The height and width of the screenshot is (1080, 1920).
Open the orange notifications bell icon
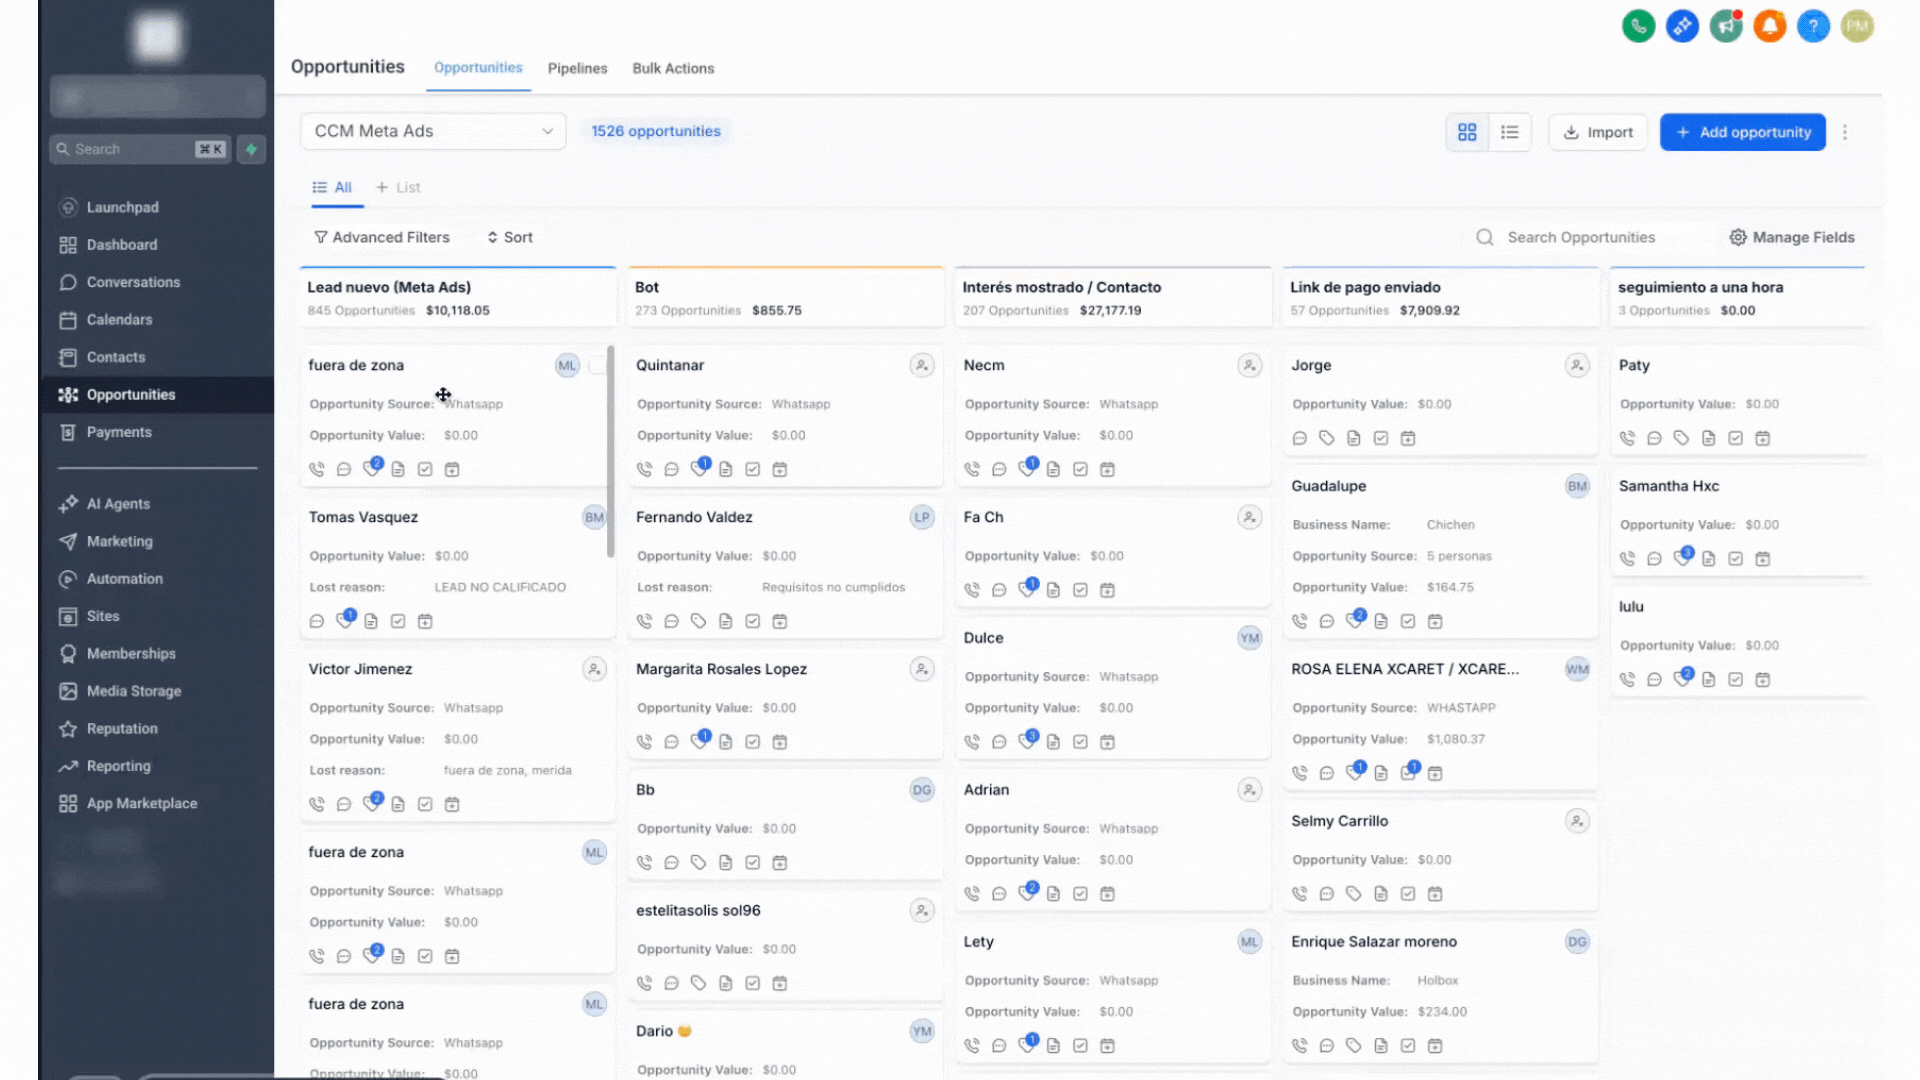(1769, 26)
